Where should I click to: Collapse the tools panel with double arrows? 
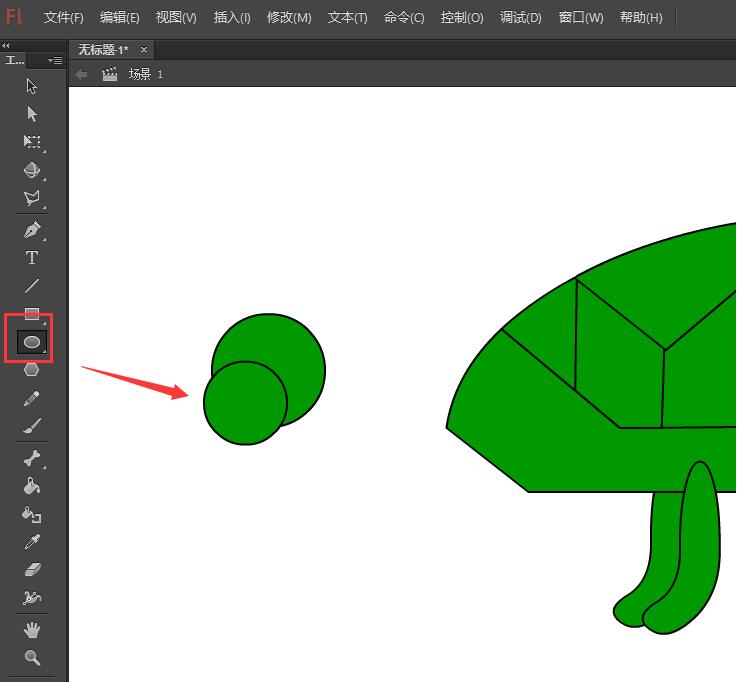pos(6,46)
